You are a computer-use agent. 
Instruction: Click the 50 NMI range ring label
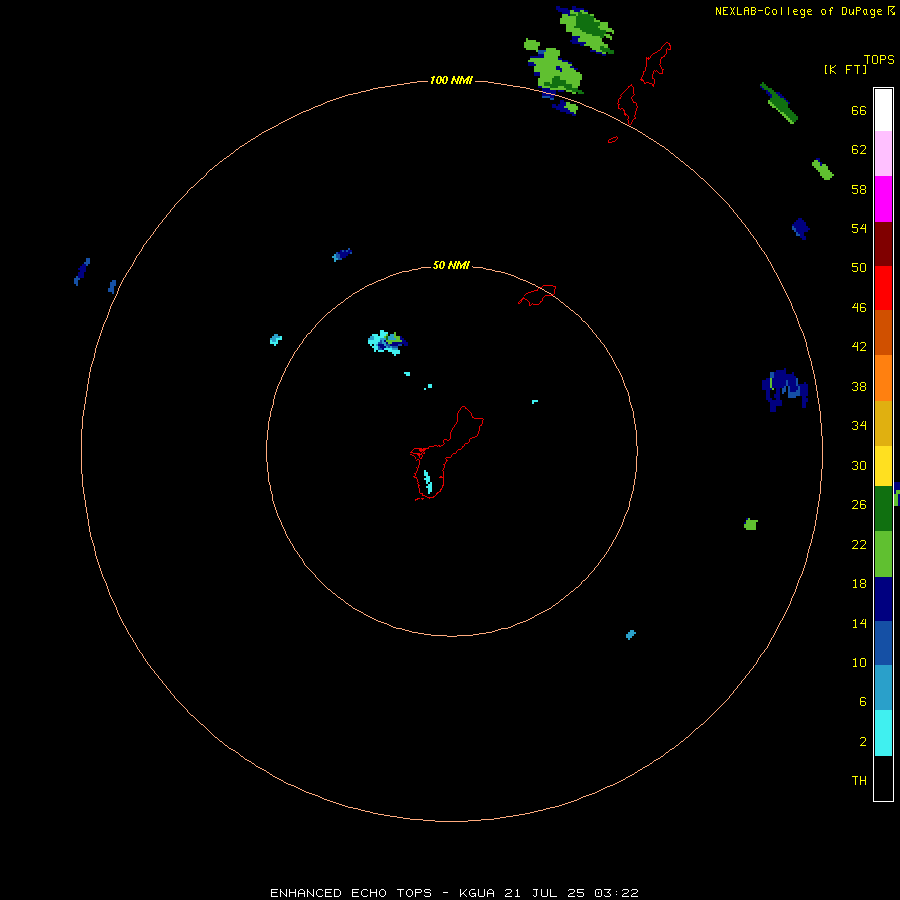tap(451, 265)
